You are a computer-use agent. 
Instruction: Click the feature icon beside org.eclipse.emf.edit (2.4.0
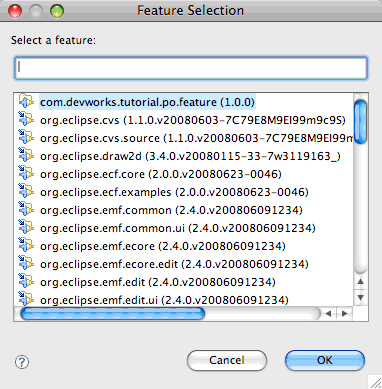(x=26, y=281)
